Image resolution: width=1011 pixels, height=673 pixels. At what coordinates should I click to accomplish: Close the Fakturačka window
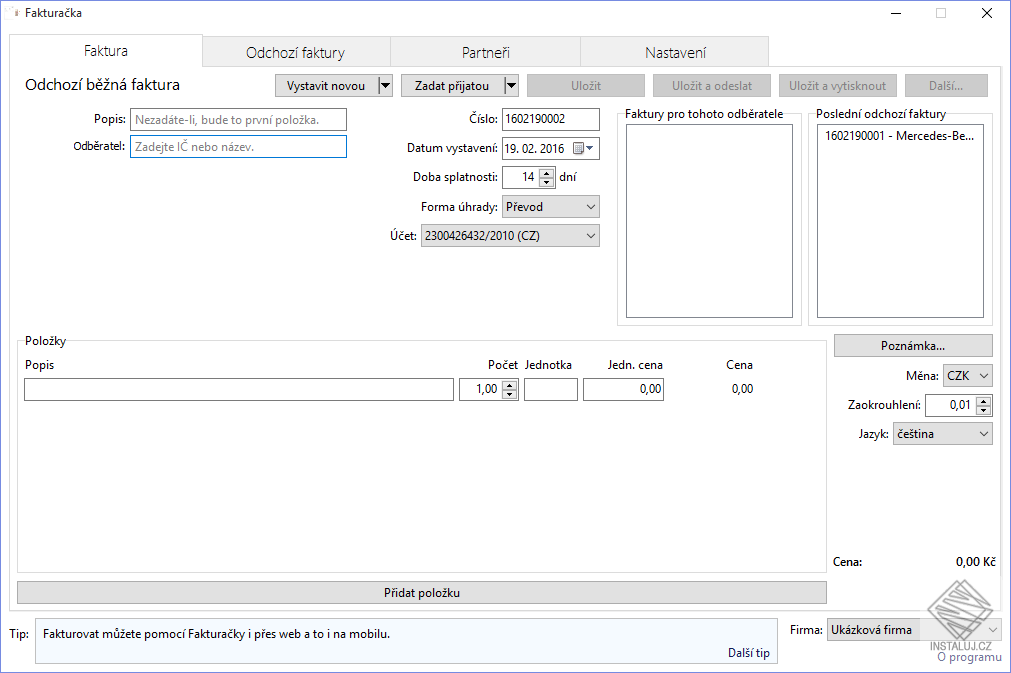point(986,13)
